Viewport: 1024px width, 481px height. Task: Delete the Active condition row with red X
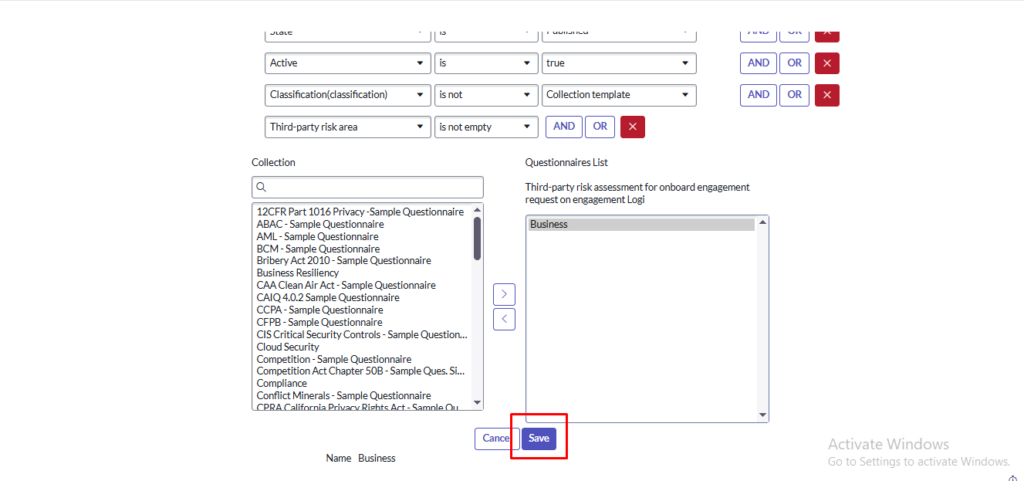point(827,63)
